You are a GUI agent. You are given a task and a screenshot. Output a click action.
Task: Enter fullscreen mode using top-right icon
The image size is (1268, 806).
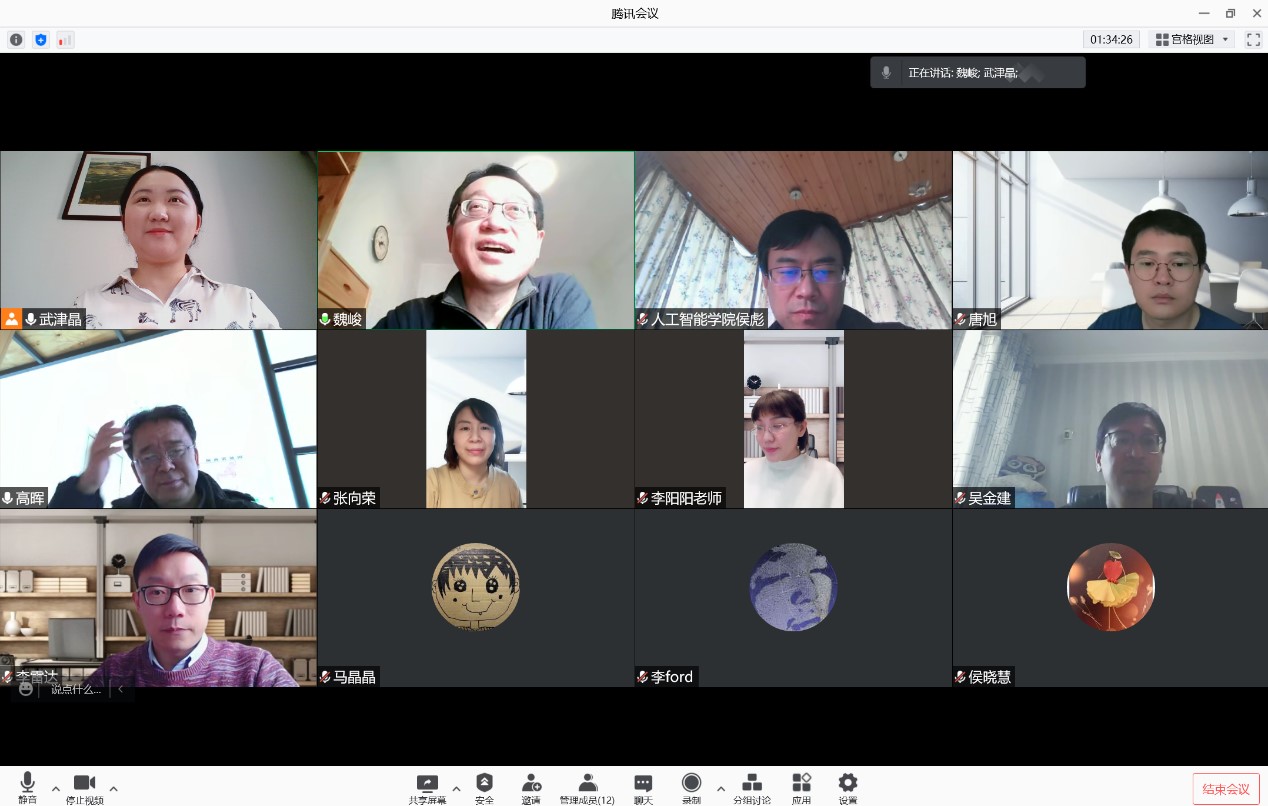(x=1253, y=40)
